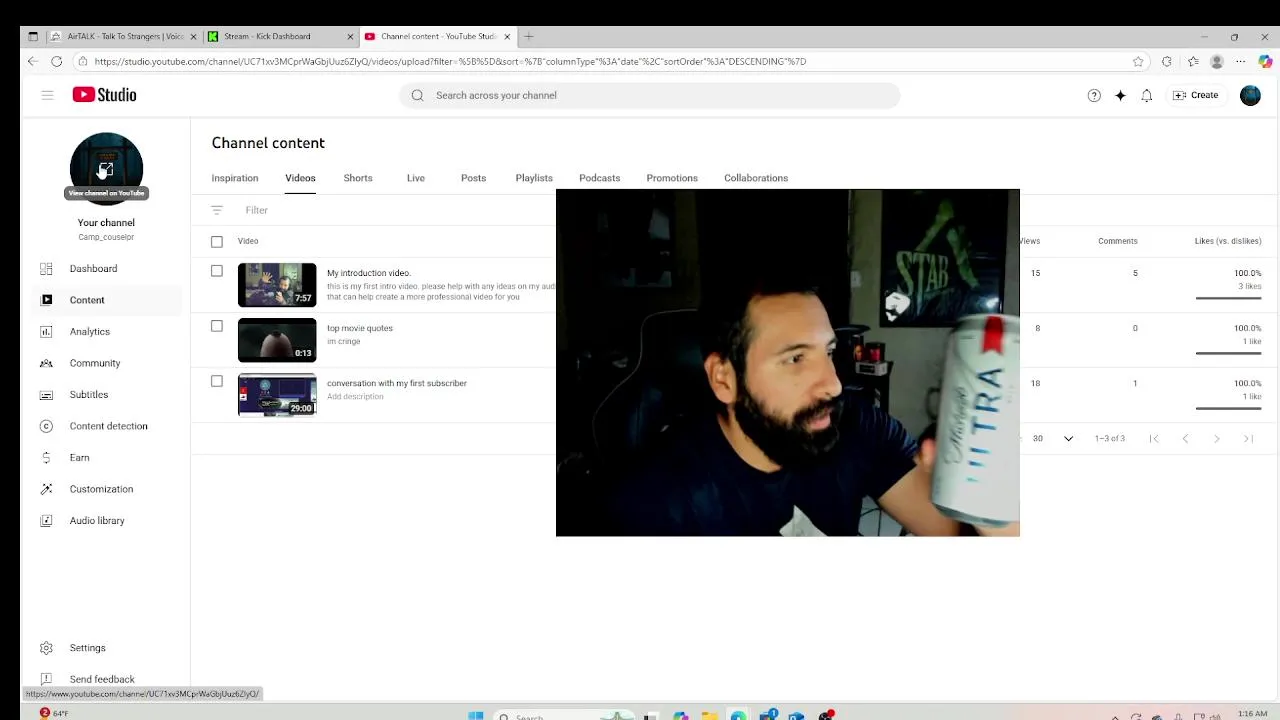Viewport: 1280px width, 720px height.
Task: Open the 0:13 video thumbnail
Action: click(277, 340)
